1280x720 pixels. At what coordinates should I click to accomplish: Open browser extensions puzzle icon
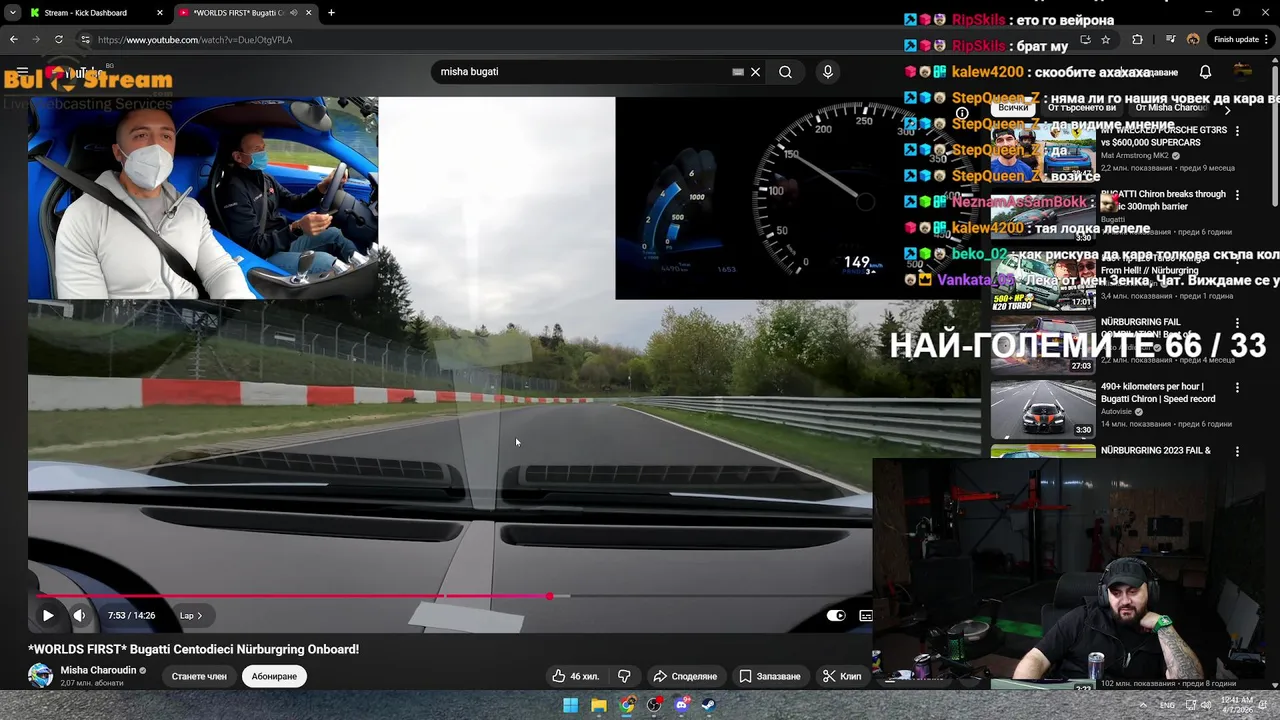[1137, 40]
